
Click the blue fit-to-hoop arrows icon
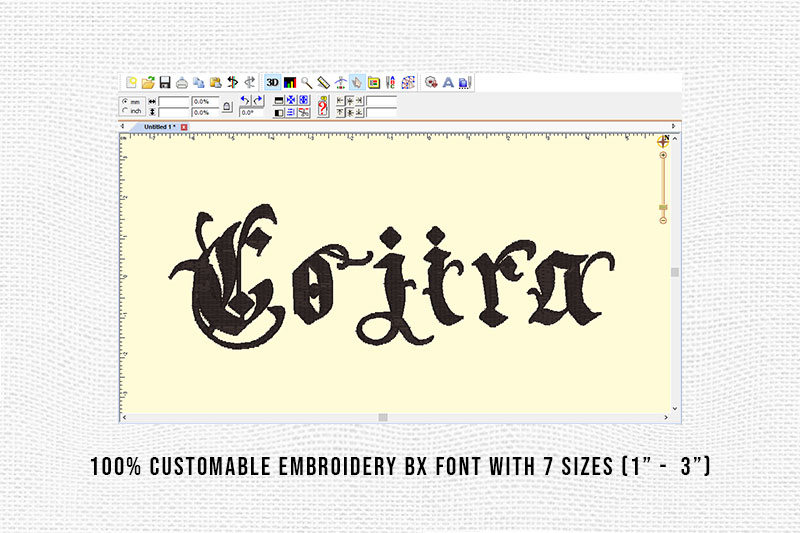pos(303,100)
